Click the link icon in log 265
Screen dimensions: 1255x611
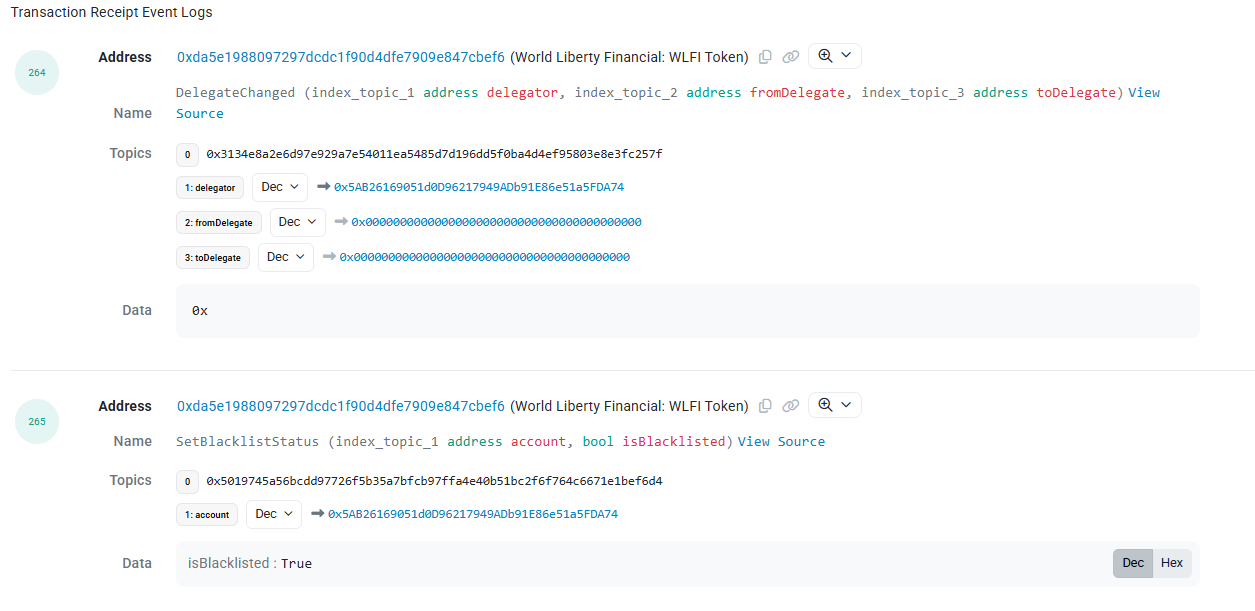(790, 406)
